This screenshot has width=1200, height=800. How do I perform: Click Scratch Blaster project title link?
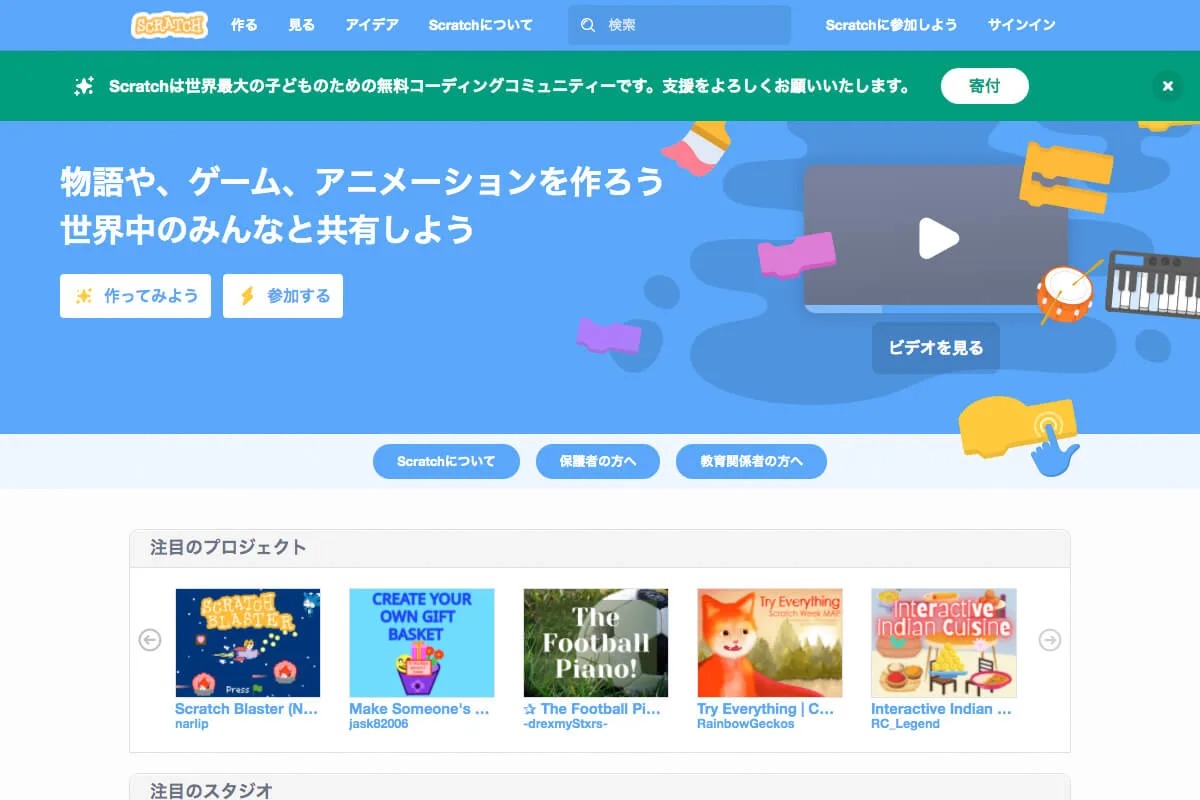[x=247, y=709]
